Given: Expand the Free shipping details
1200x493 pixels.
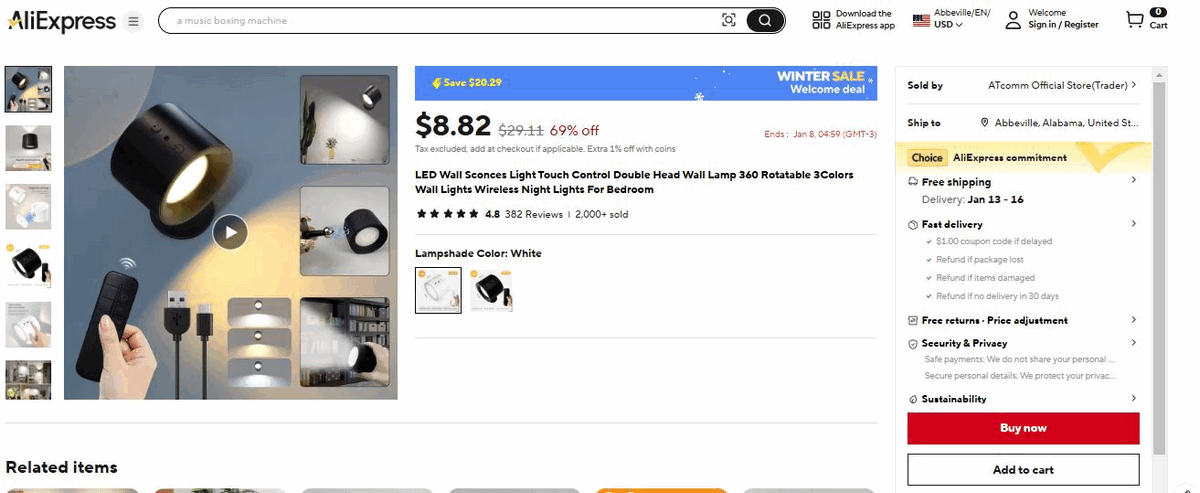Looking at the screenshot, I should click(x=1133, y=181).
